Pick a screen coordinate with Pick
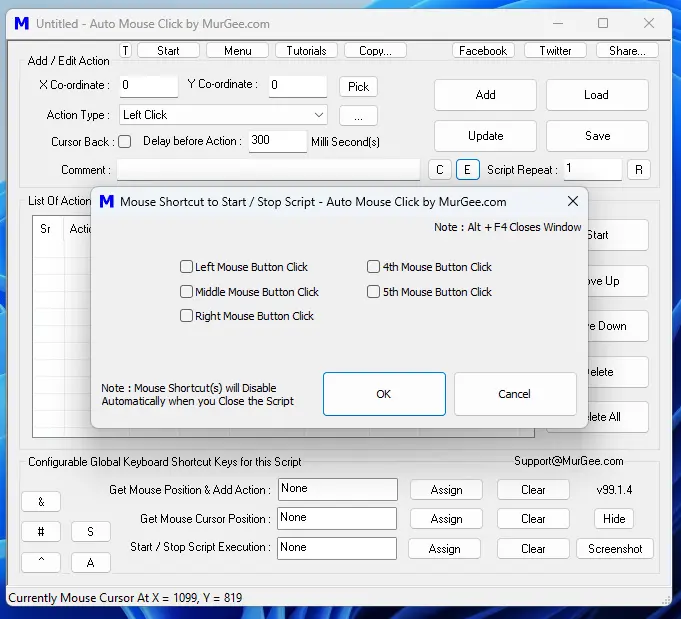 point(358,86)
